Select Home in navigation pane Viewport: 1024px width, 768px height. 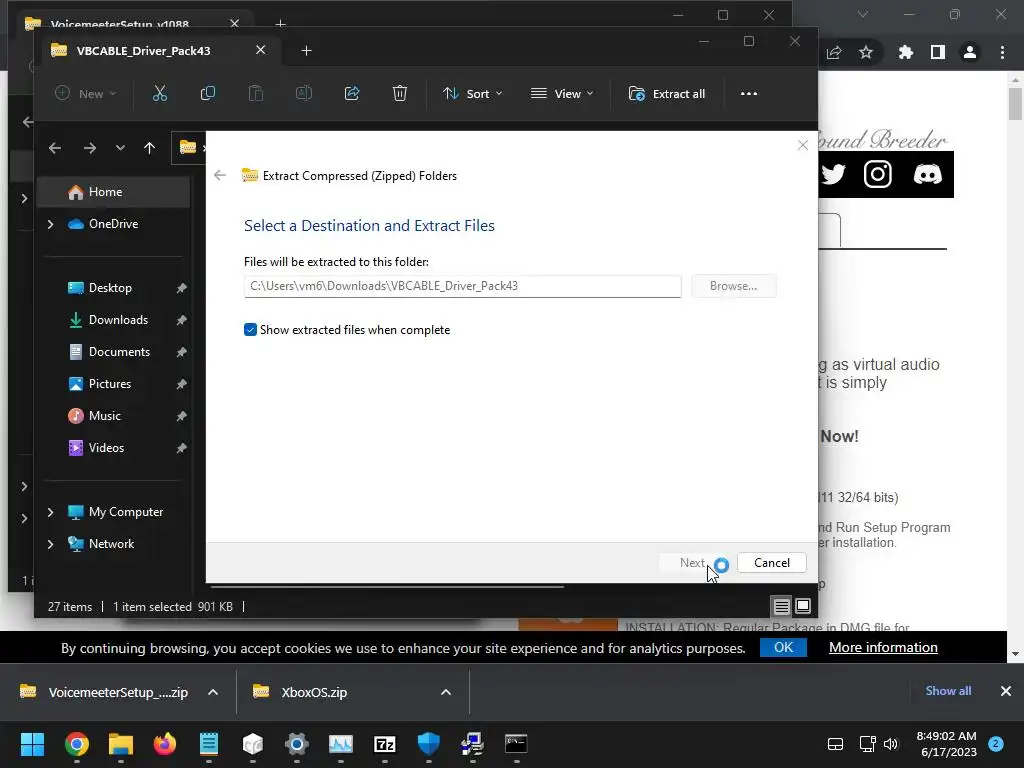pyautogui.click(x=112, y=191)
